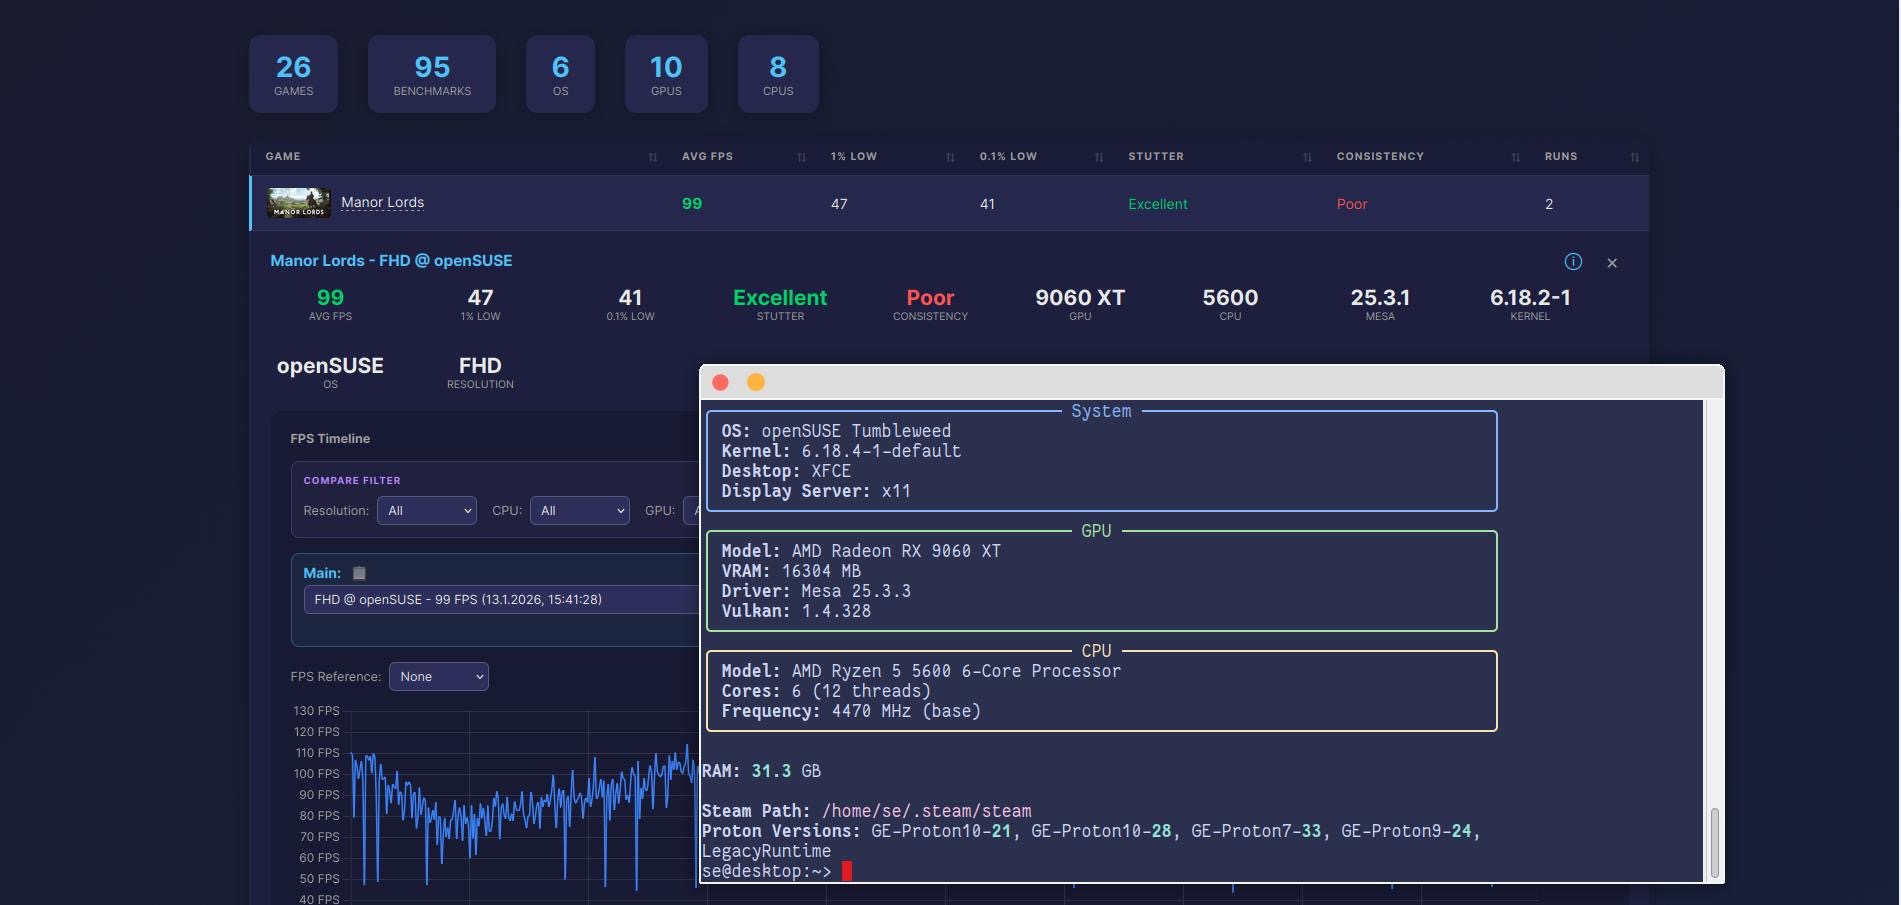
Task: Click the Steam Path line in terminal
Action: click(x=866, y=811)
